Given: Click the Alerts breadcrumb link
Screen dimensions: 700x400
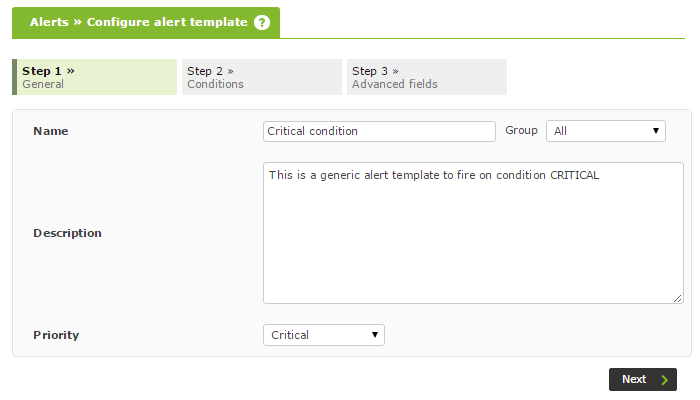Looking at the screenshot, I should [x=49, y=22].
